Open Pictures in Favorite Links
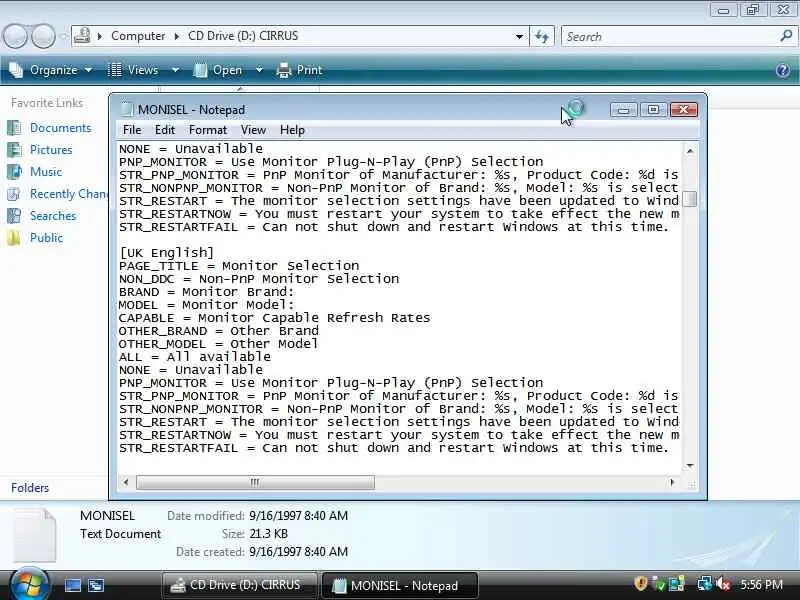This screenshot has width=800, height=600. click(x=51, y=149)
